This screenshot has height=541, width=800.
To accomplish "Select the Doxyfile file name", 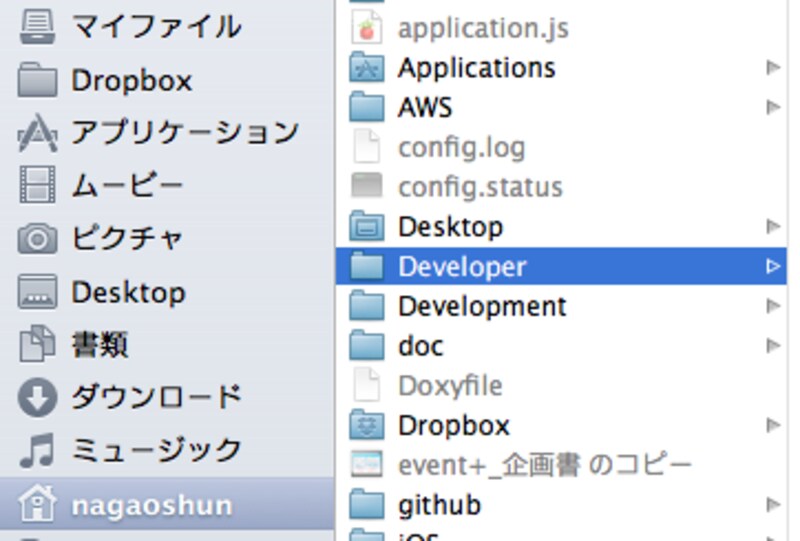I will tap(450, 387).
